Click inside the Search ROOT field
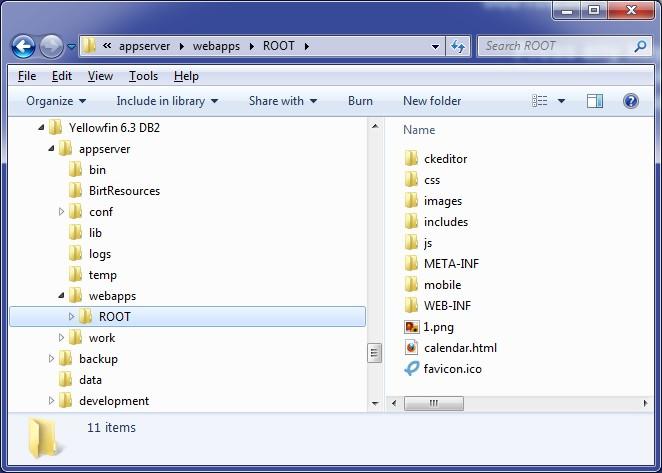The width and height of the screenshot is (662, 473). click(555, 46)
